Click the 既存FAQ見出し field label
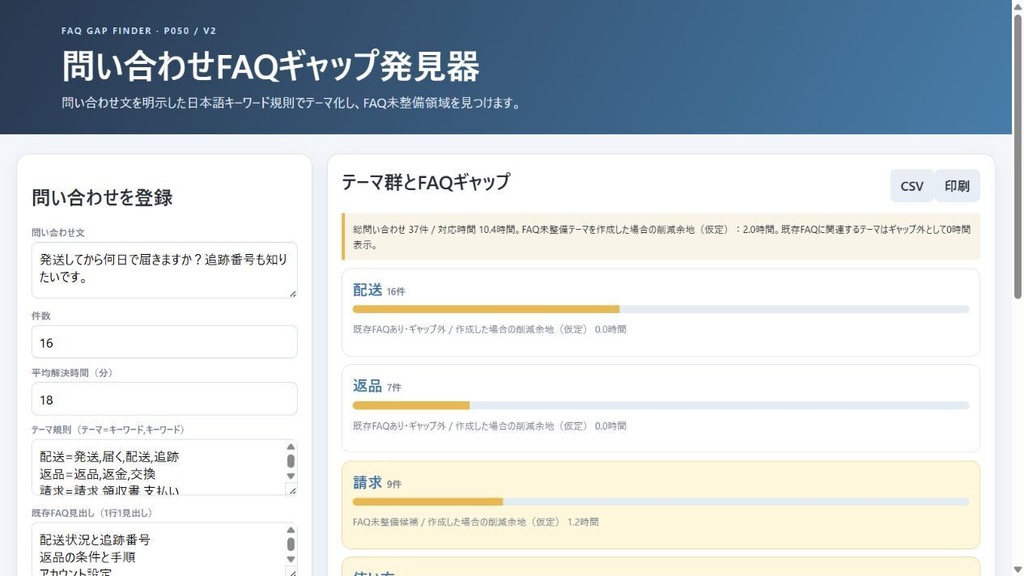 click(91, 513)
